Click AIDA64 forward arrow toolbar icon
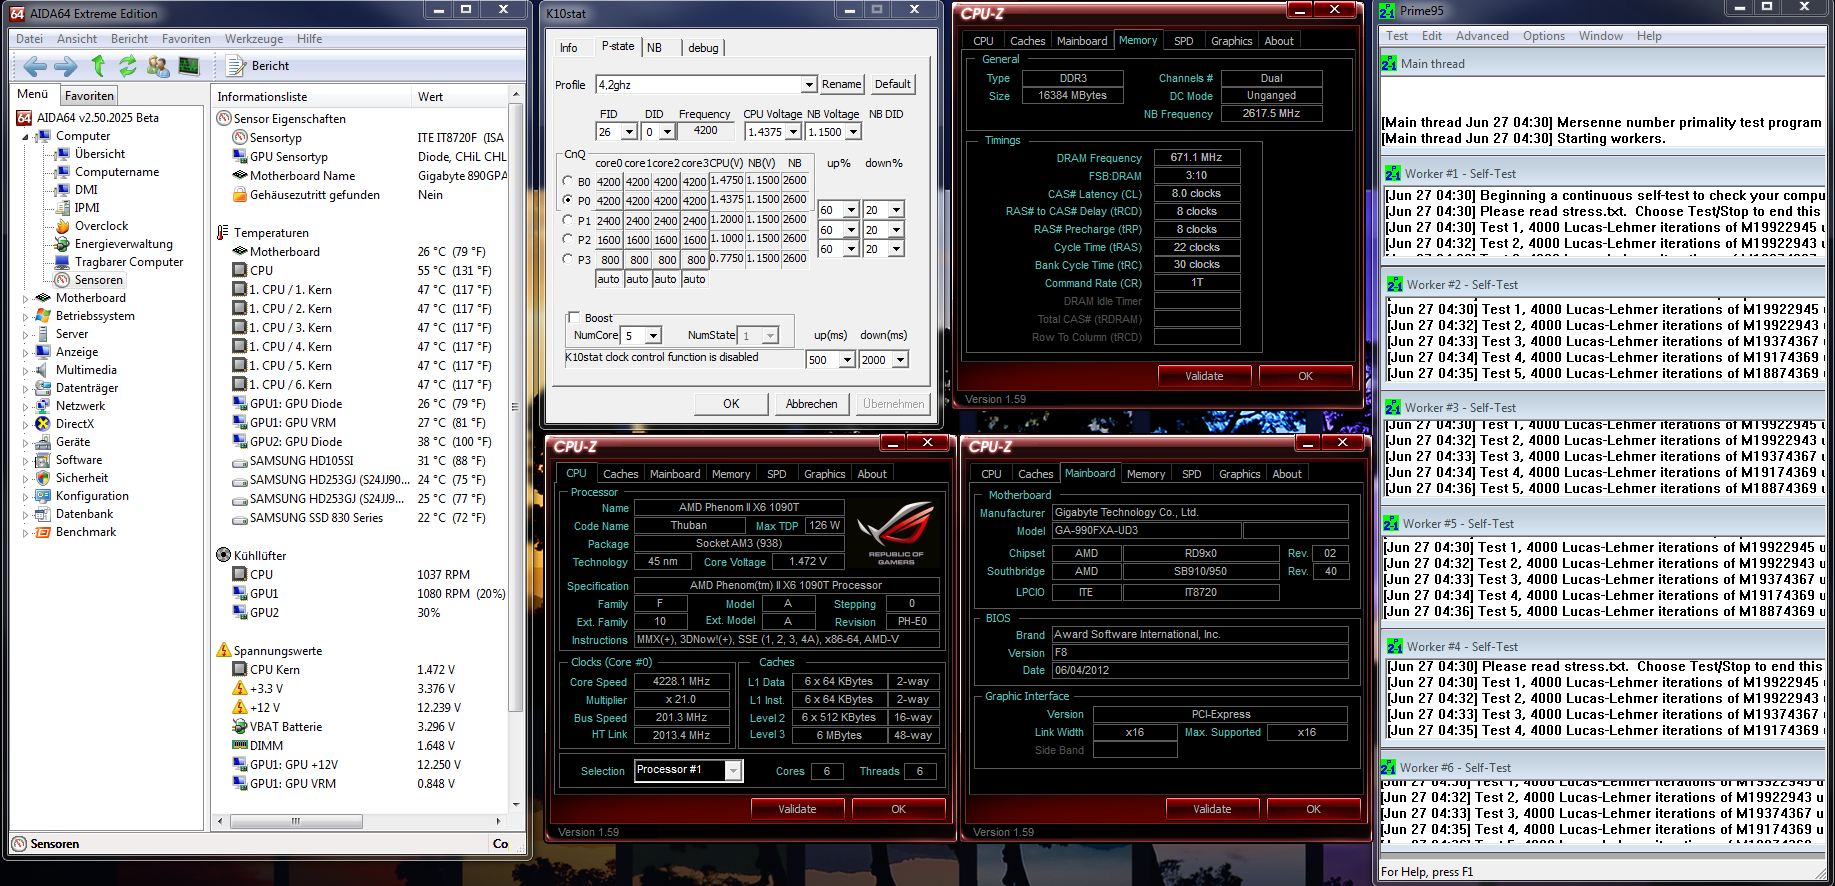Viewport: 1835px width, 886px height. click(65, 66)
